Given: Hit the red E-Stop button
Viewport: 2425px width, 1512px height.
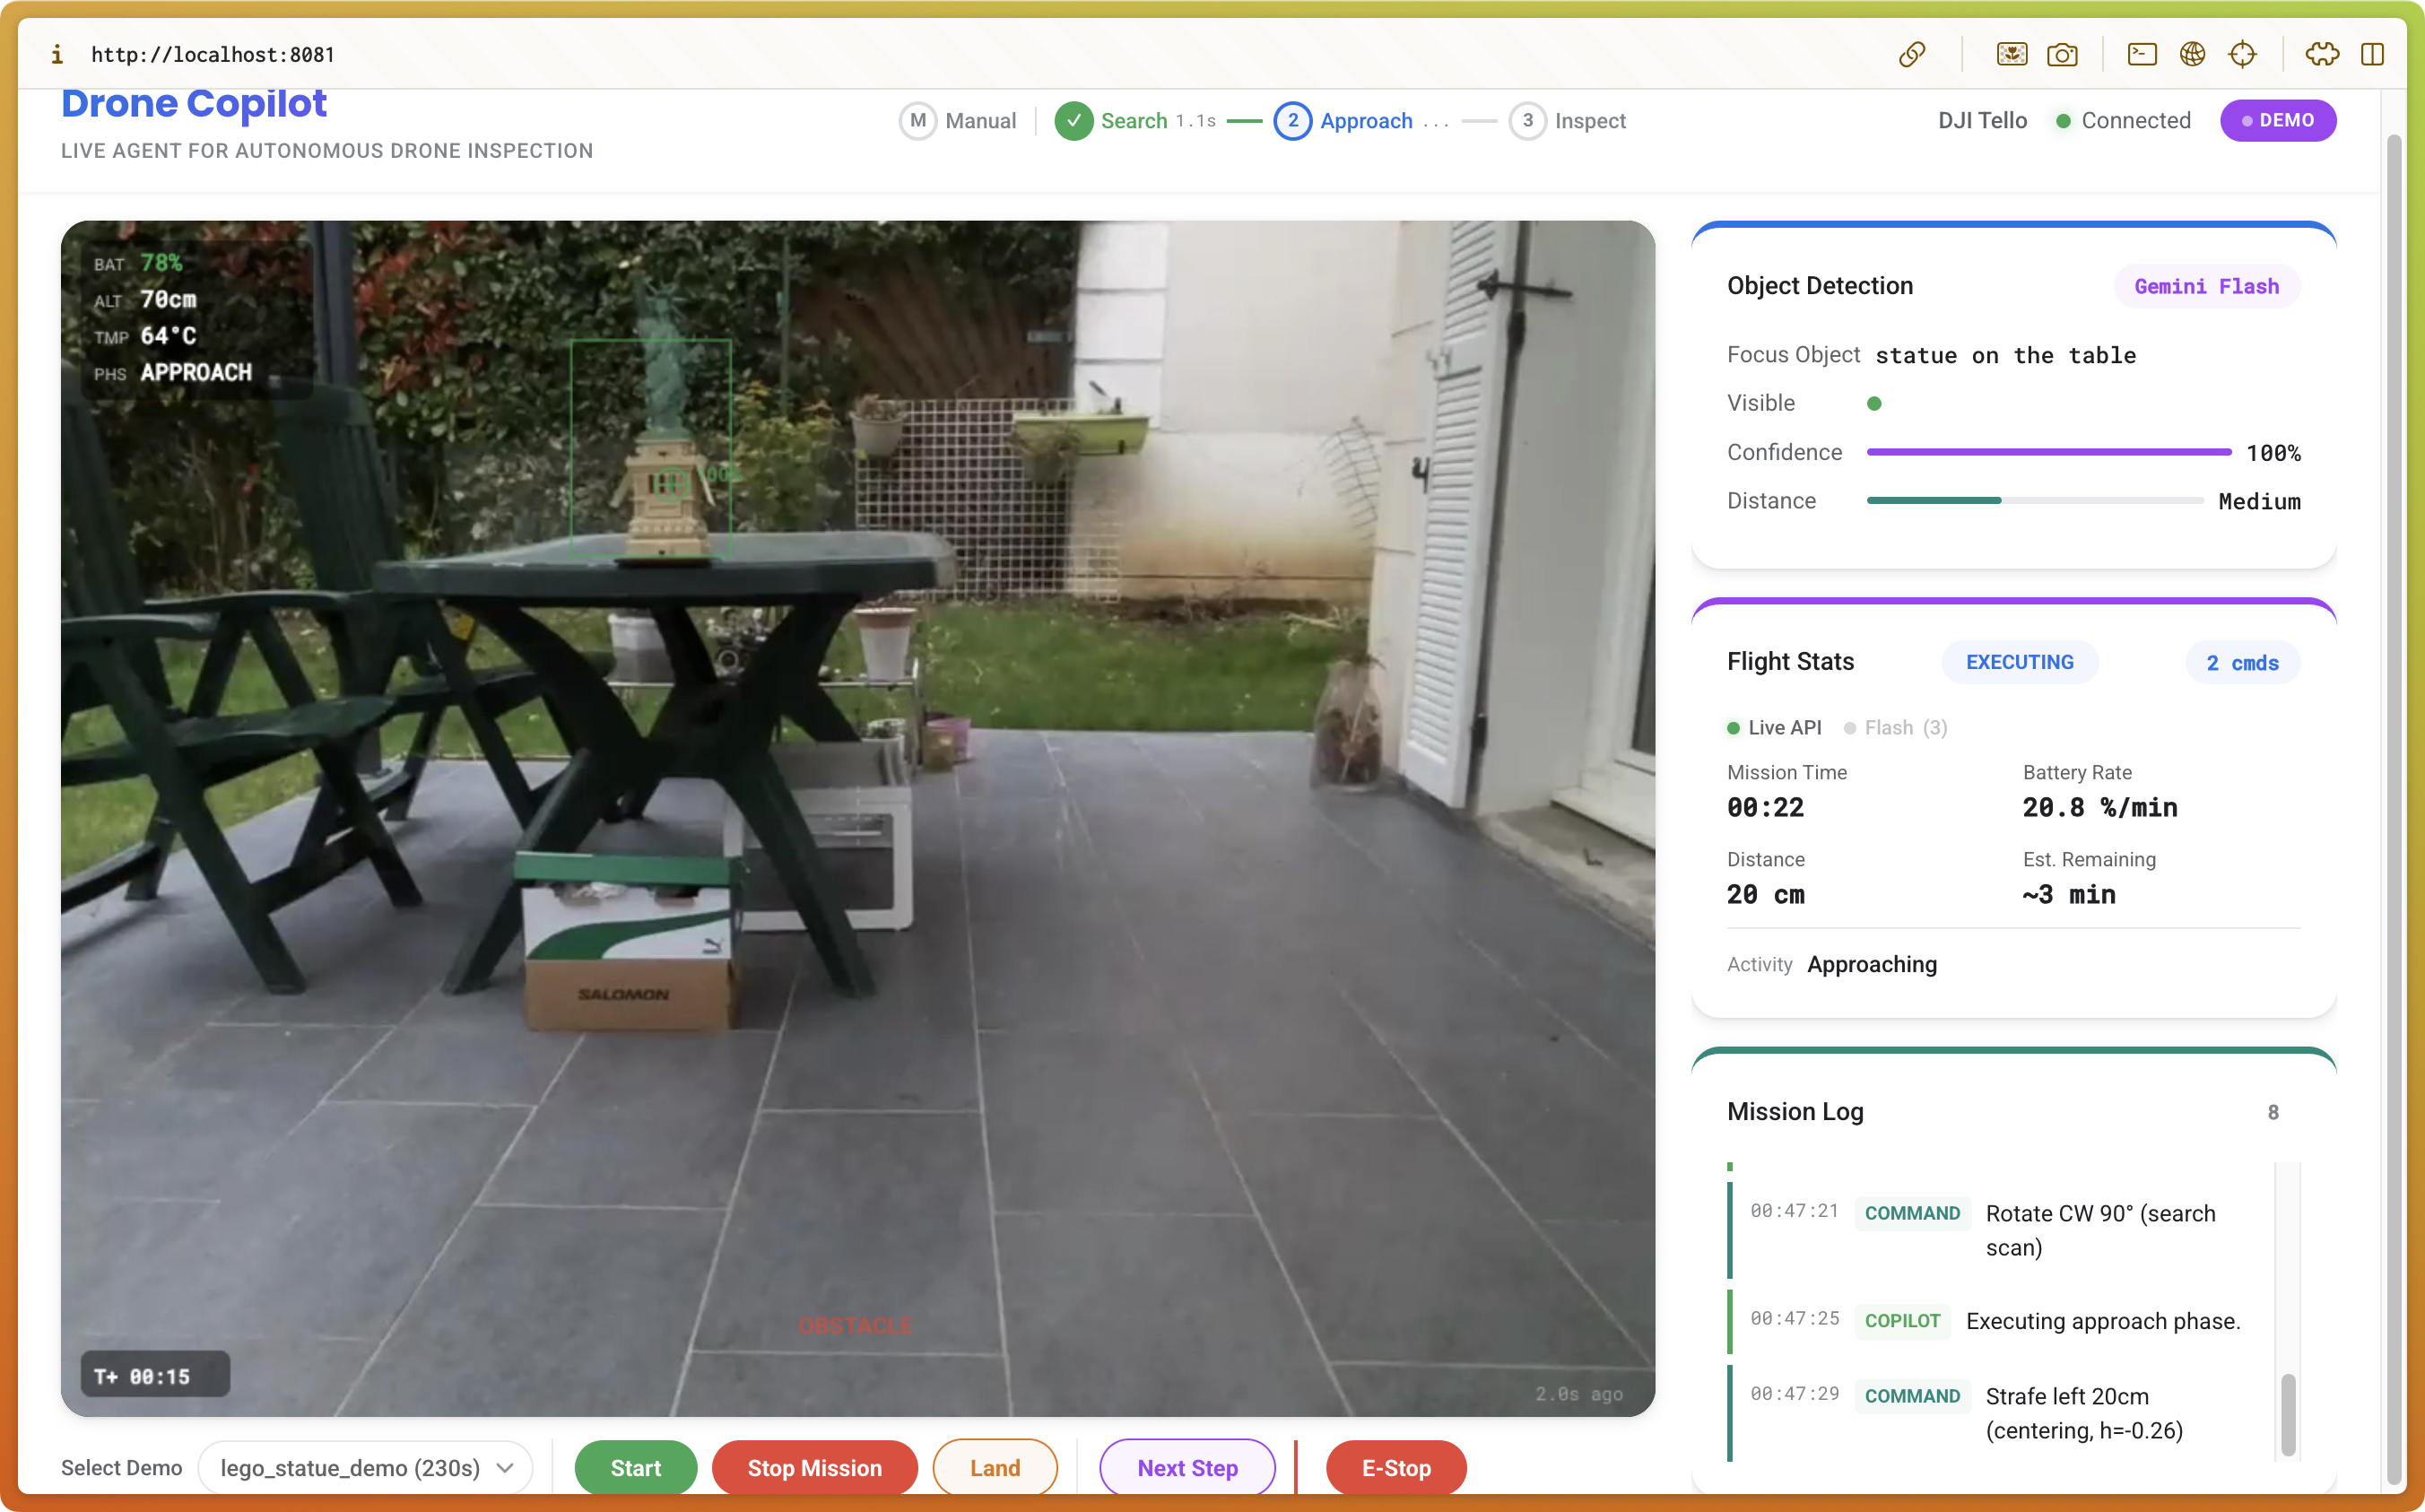Looking at the screenshot, I should [1395, 1467].
